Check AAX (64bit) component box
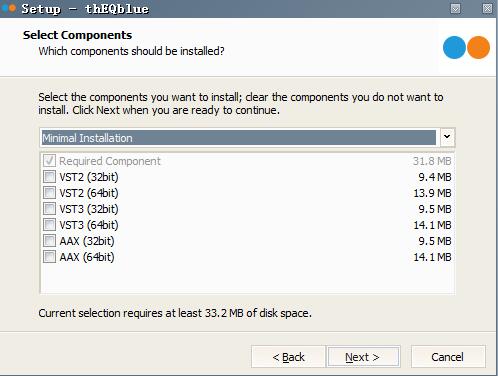The image size is (498, 376). click(49, 257)
